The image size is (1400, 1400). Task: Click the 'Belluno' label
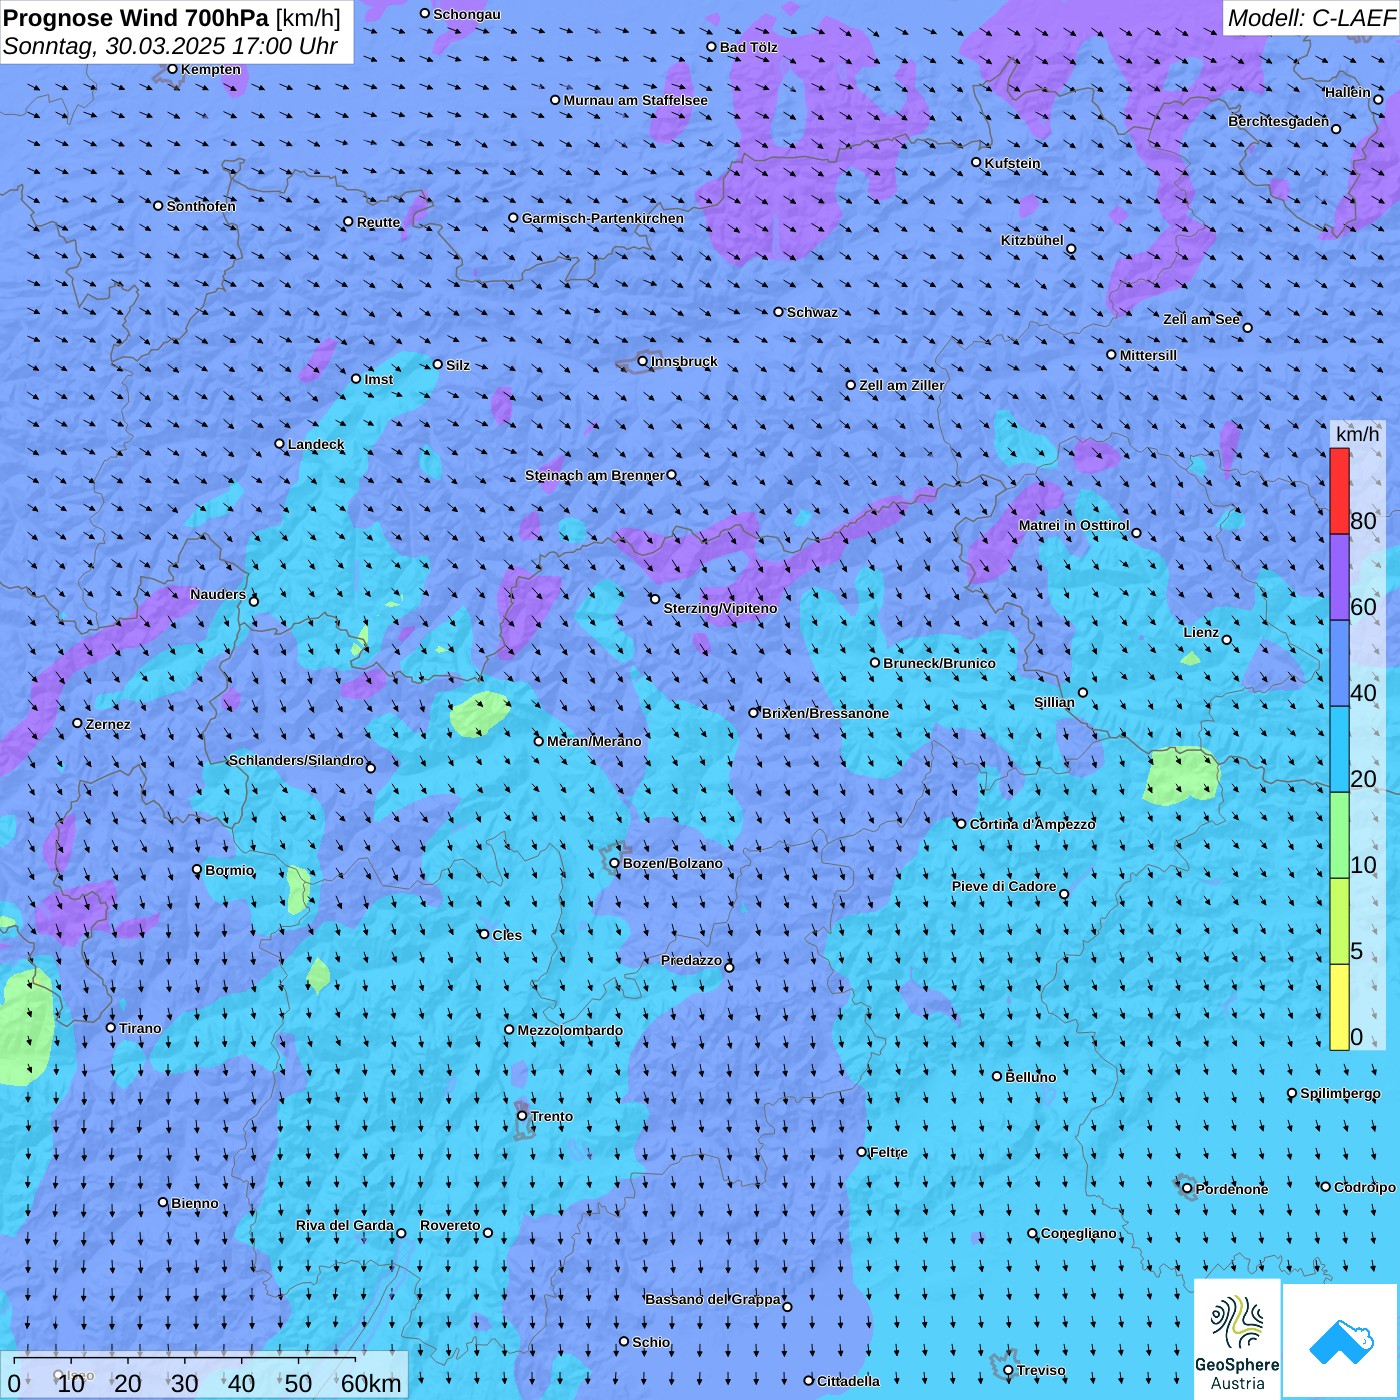coord(1030,1077)
